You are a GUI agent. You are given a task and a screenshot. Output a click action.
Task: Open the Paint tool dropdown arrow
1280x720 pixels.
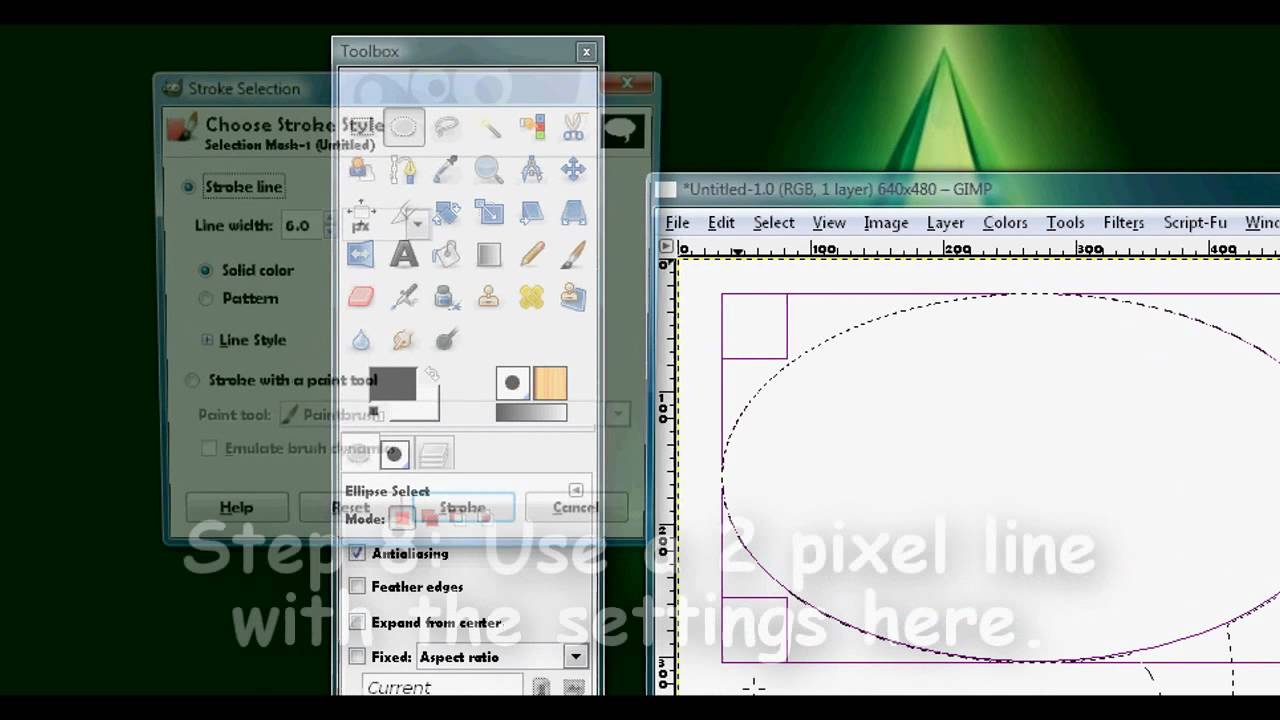tap(619, 414)
